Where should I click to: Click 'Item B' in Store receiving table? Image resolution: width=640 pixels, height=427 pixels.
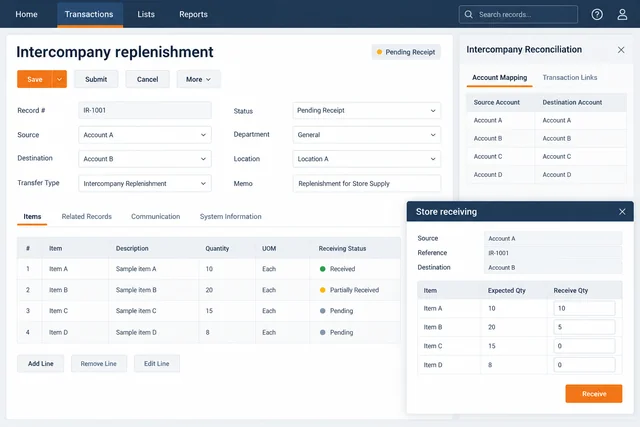pos(433,327)
